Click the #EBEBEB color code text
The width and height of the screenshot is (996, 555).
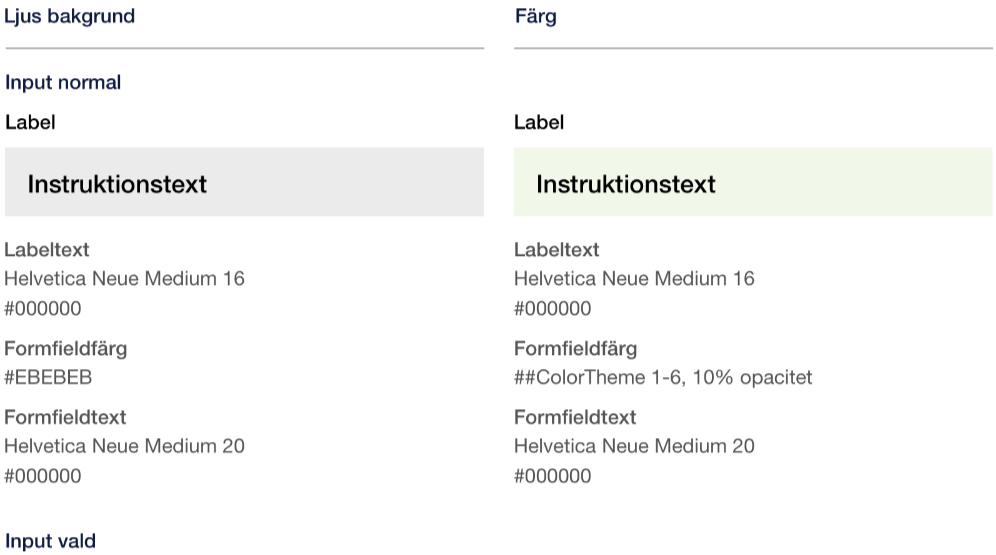tap(48, 377)
